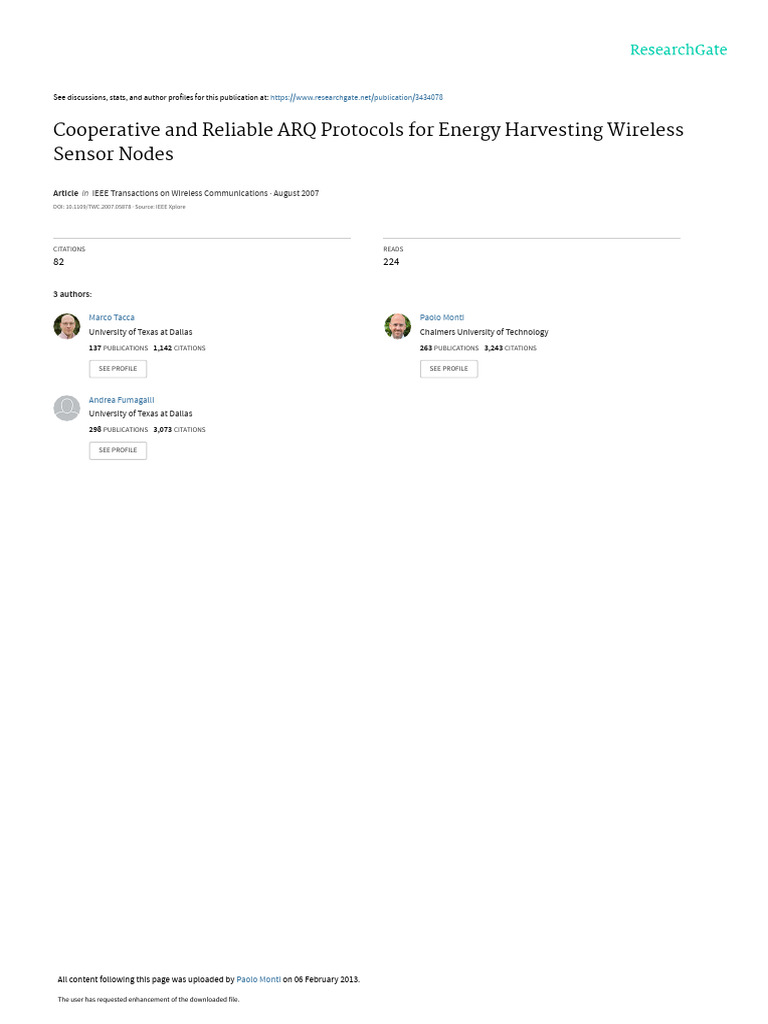Open Marco Tacca's author name link
The height and width of the screenshot is (1024, 768).
click(x=111, y=317)
